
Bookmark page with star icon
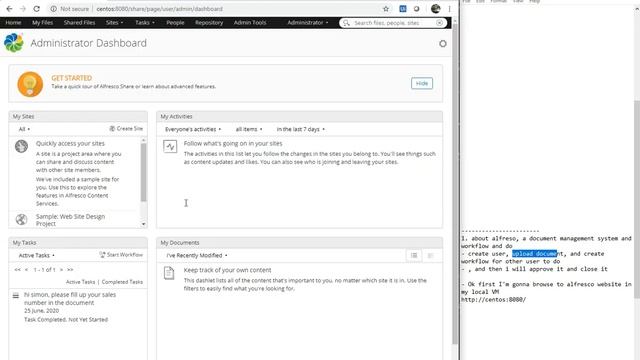coord(386,9)
